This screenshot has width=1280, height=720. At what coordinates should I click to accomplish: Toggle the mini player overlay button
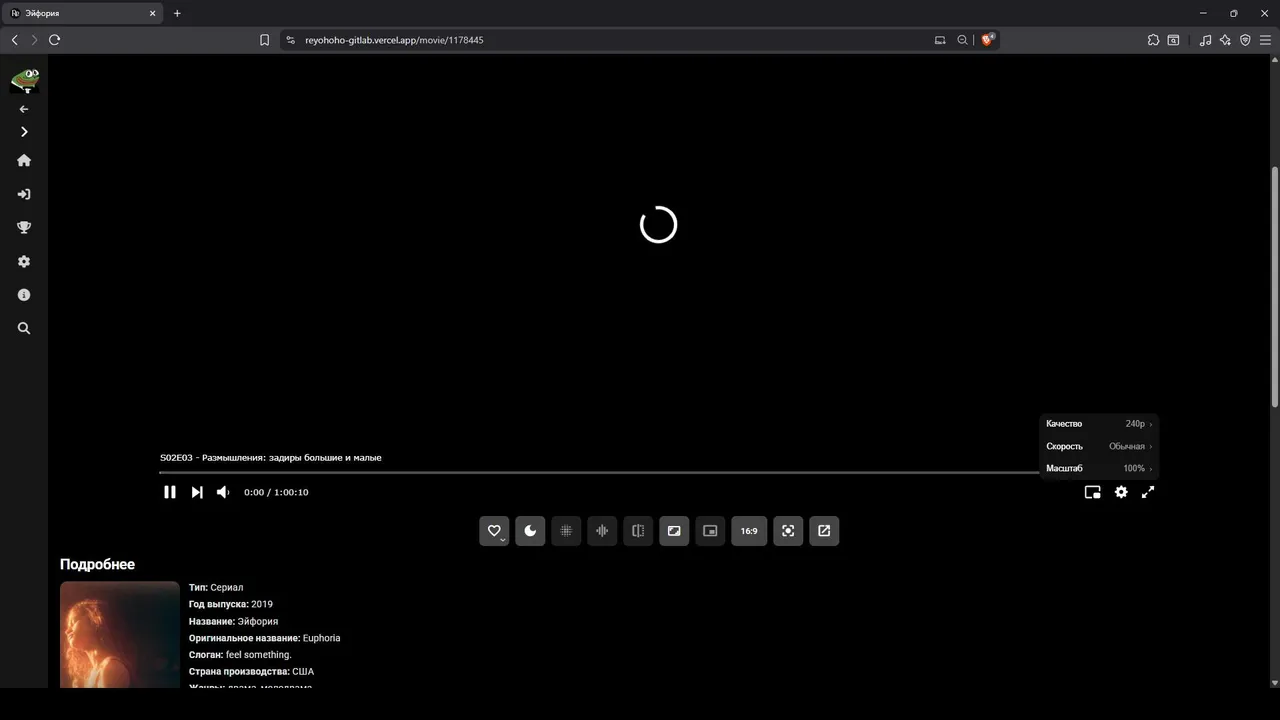tap(710, 531)
